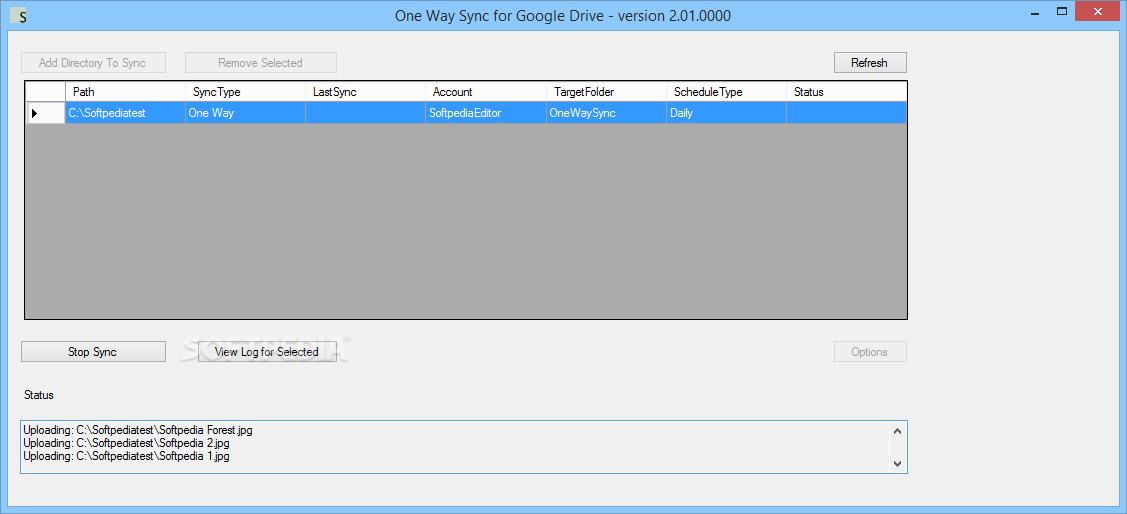The image size is (1127, 514).
Task: Click the Softpedia Forest.jpg upload log line
Action: (x=138, y=430)
